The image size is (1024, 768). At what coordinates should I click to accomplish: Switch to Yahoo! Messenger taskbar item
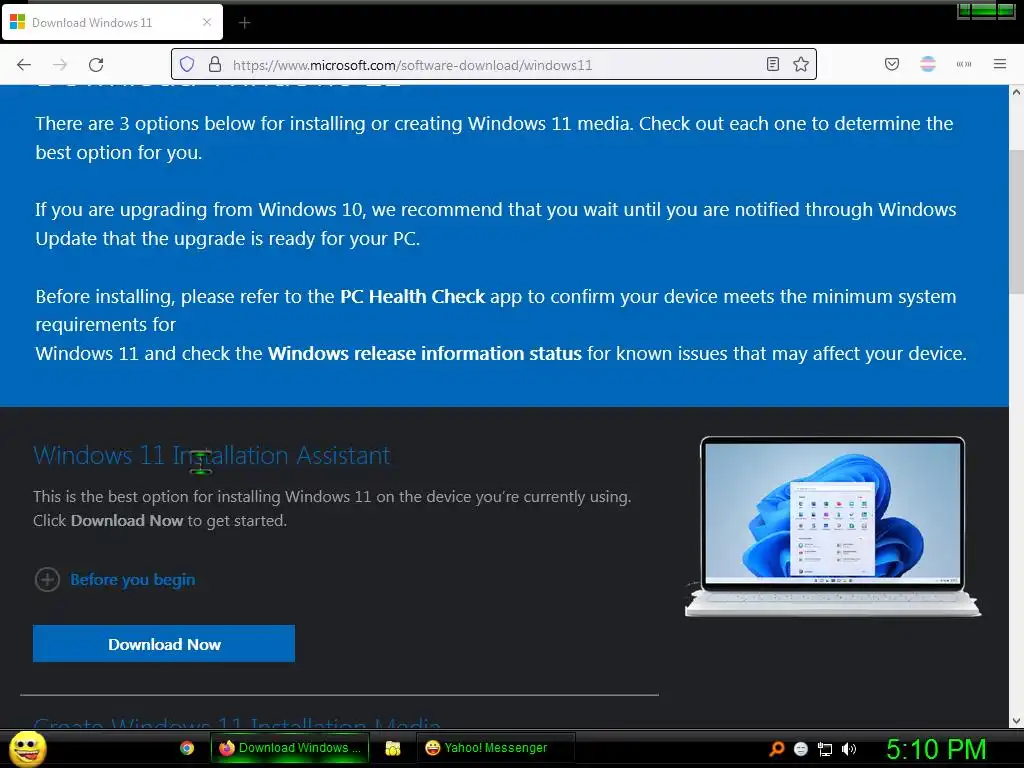495,748
